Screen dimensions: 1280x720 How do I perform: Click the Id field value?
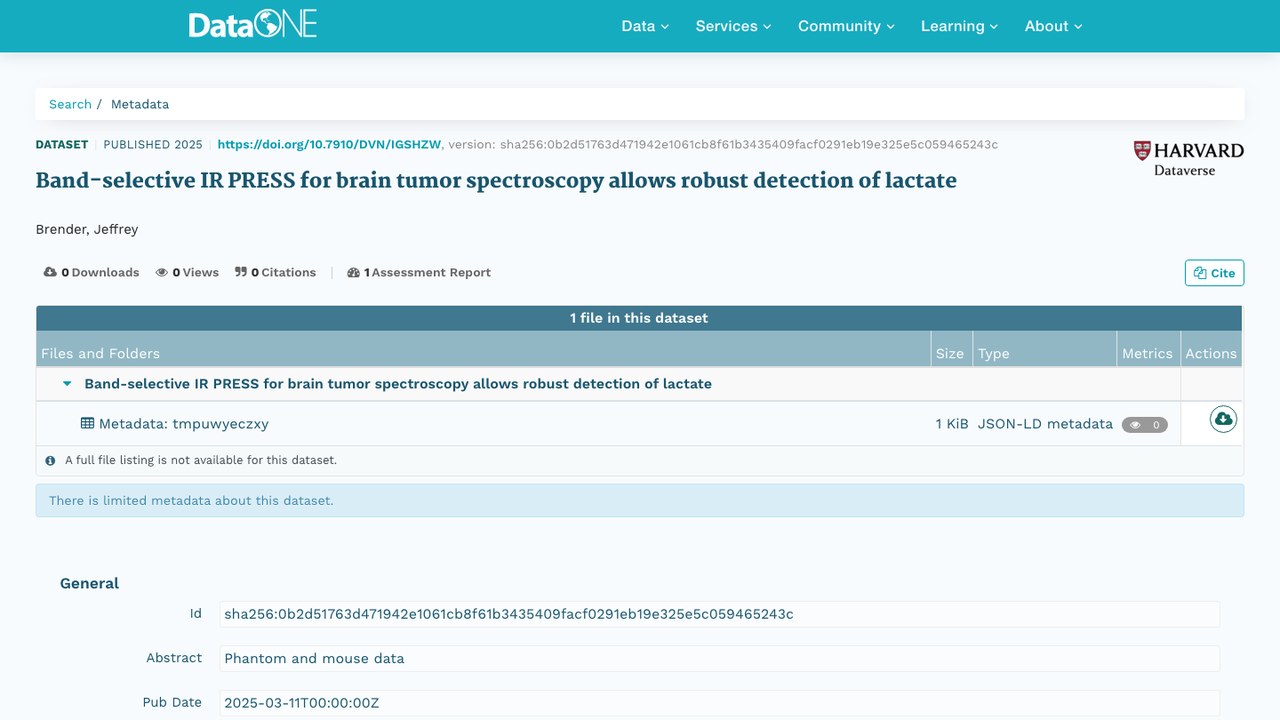[719, 614]
